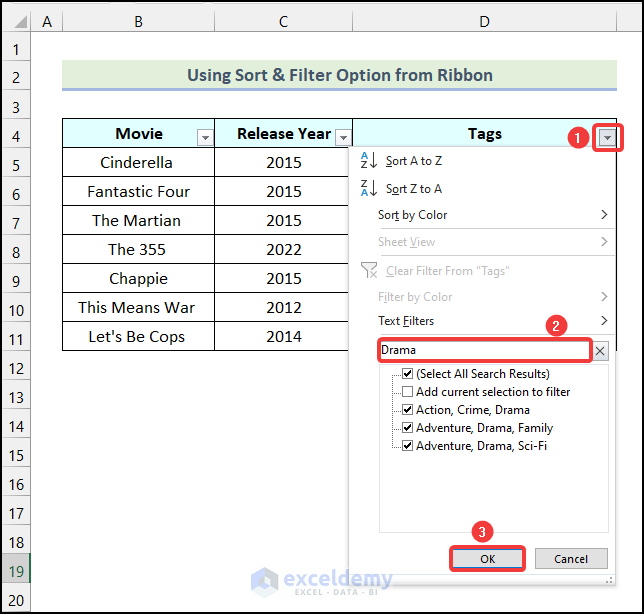Select The Martian cell
This screenshot has height=614, width=644.
(x=138, y=221)
